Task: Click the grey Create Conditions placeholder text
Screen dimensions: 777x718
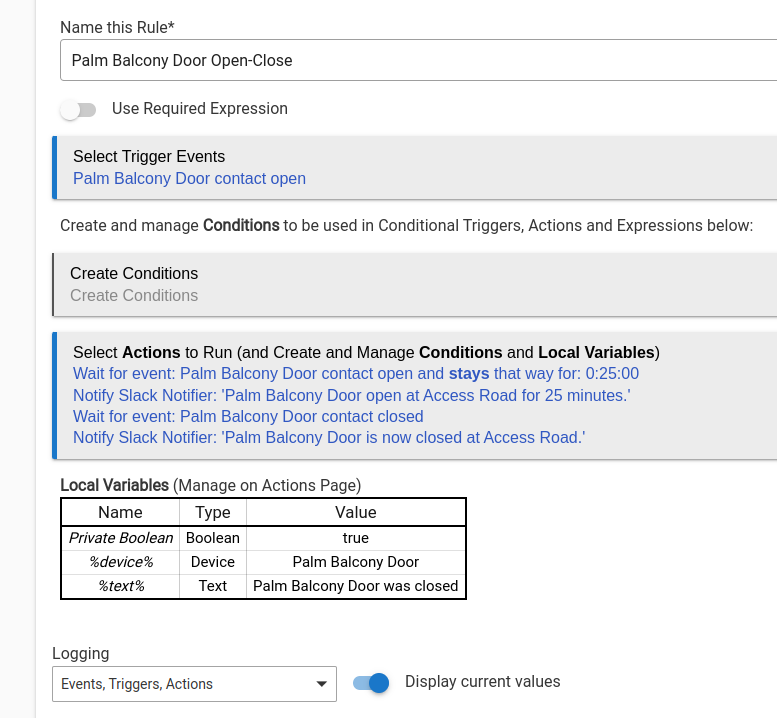Action: (134, 295)
